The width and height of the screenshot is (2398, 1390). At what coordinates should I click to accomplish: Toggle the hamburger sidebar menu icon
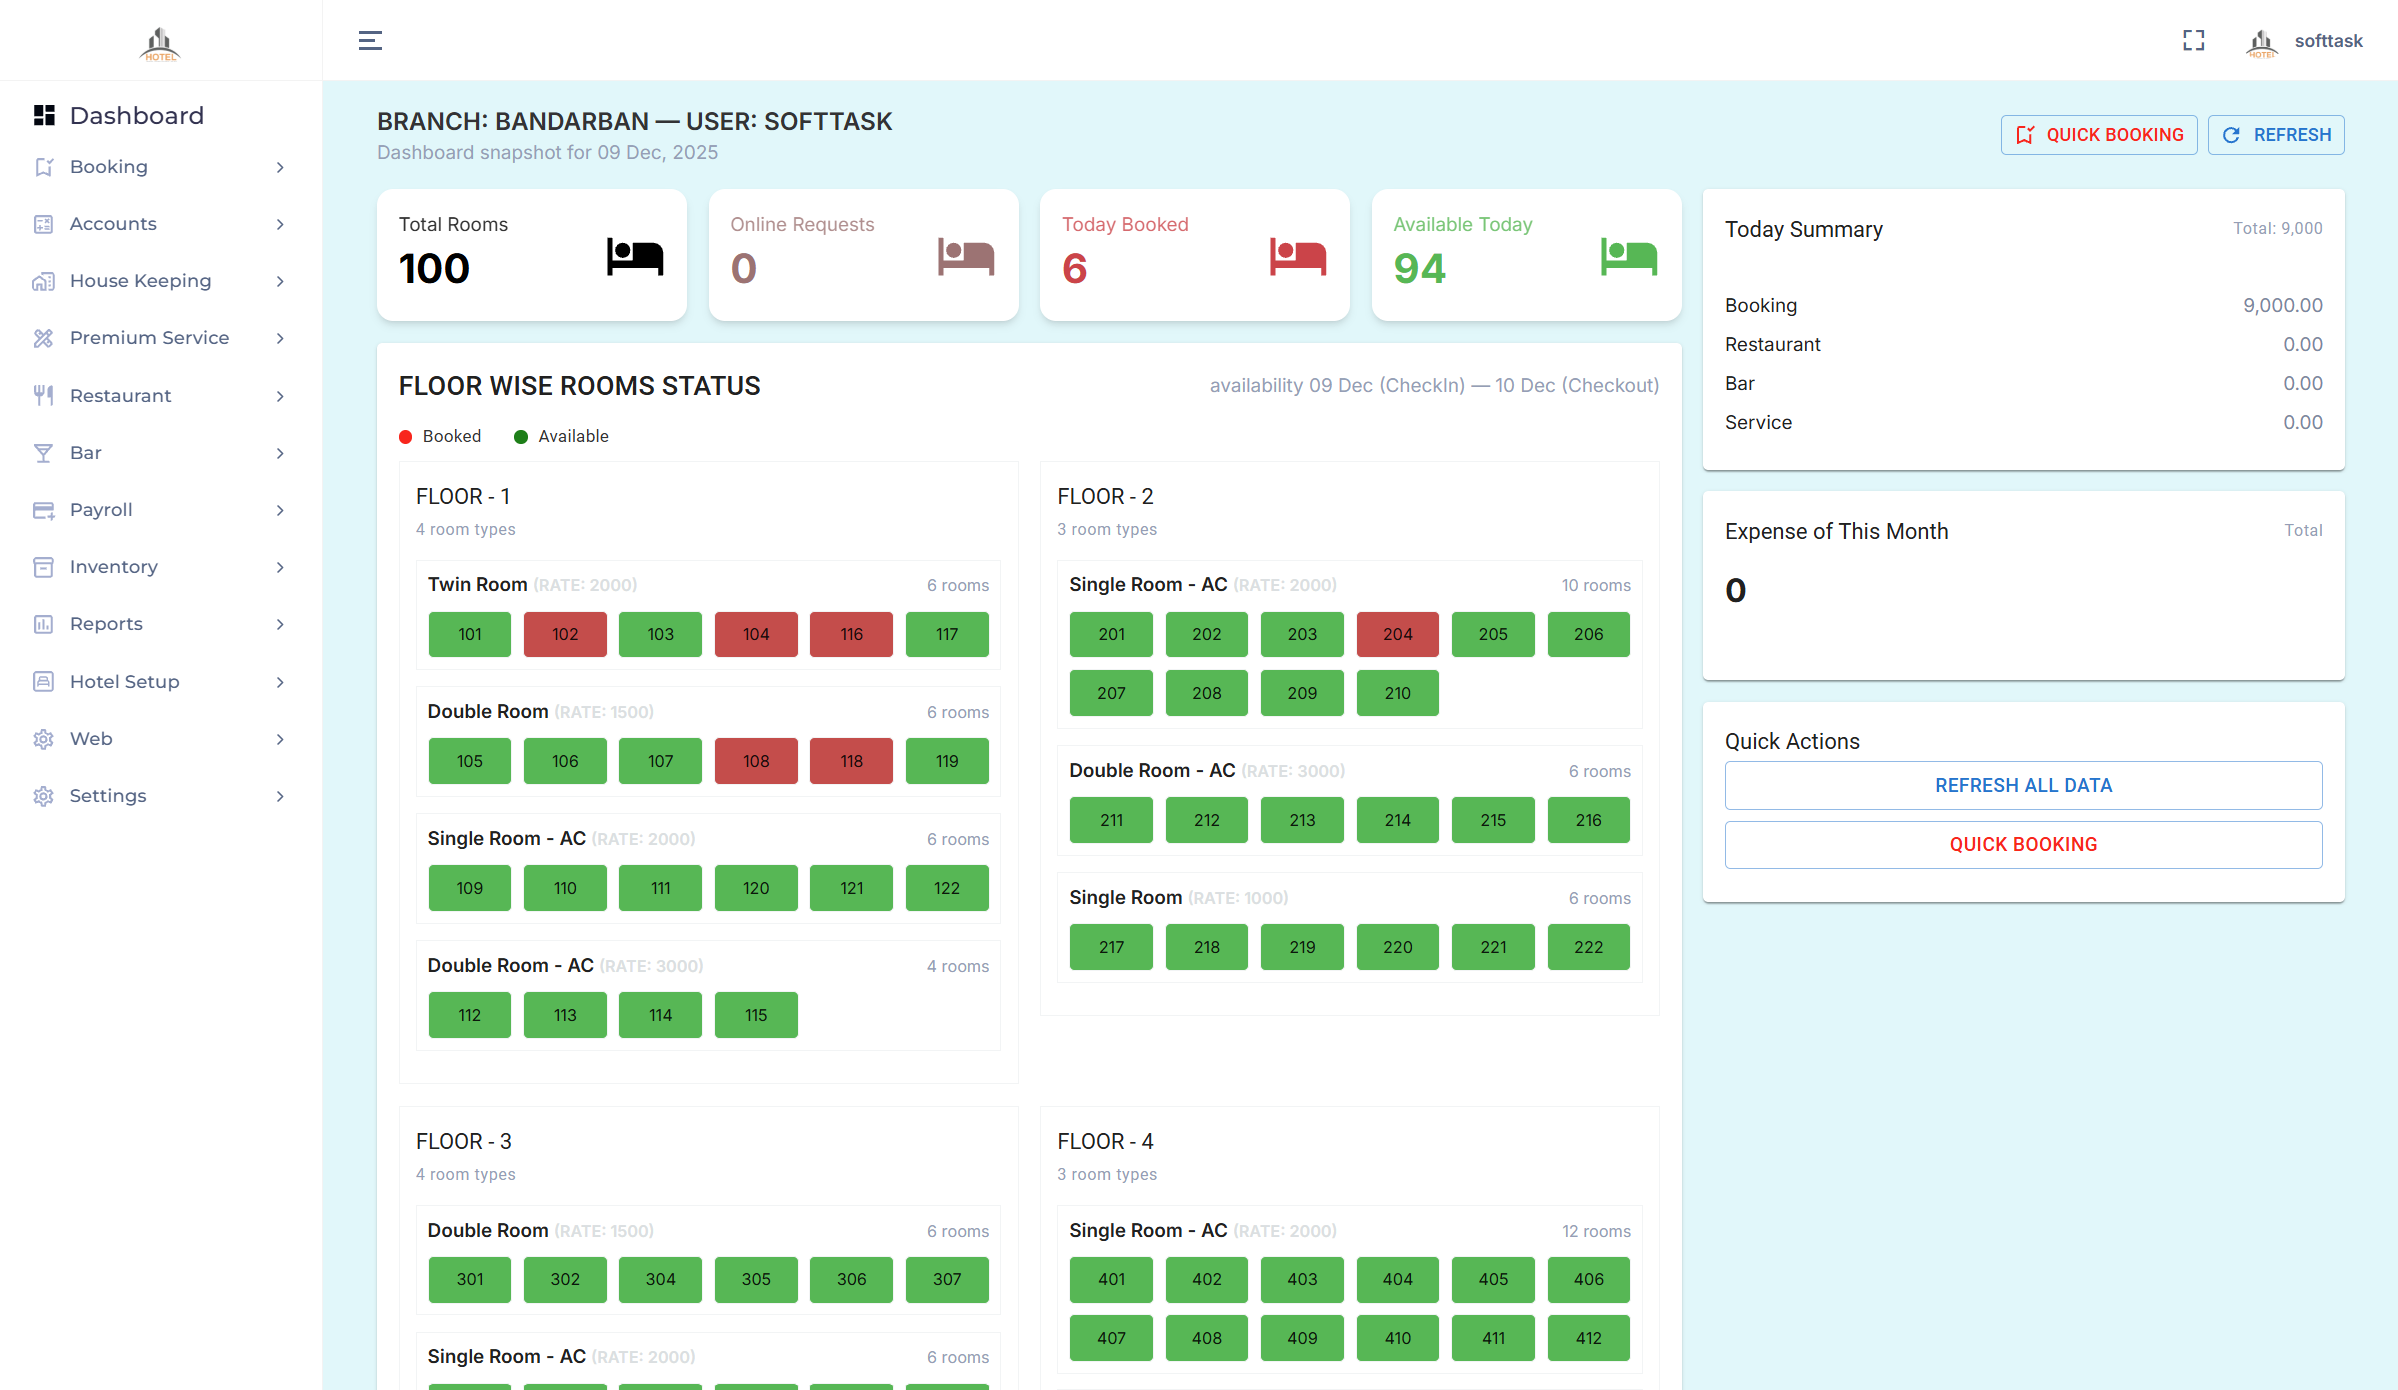coord(370,40)
